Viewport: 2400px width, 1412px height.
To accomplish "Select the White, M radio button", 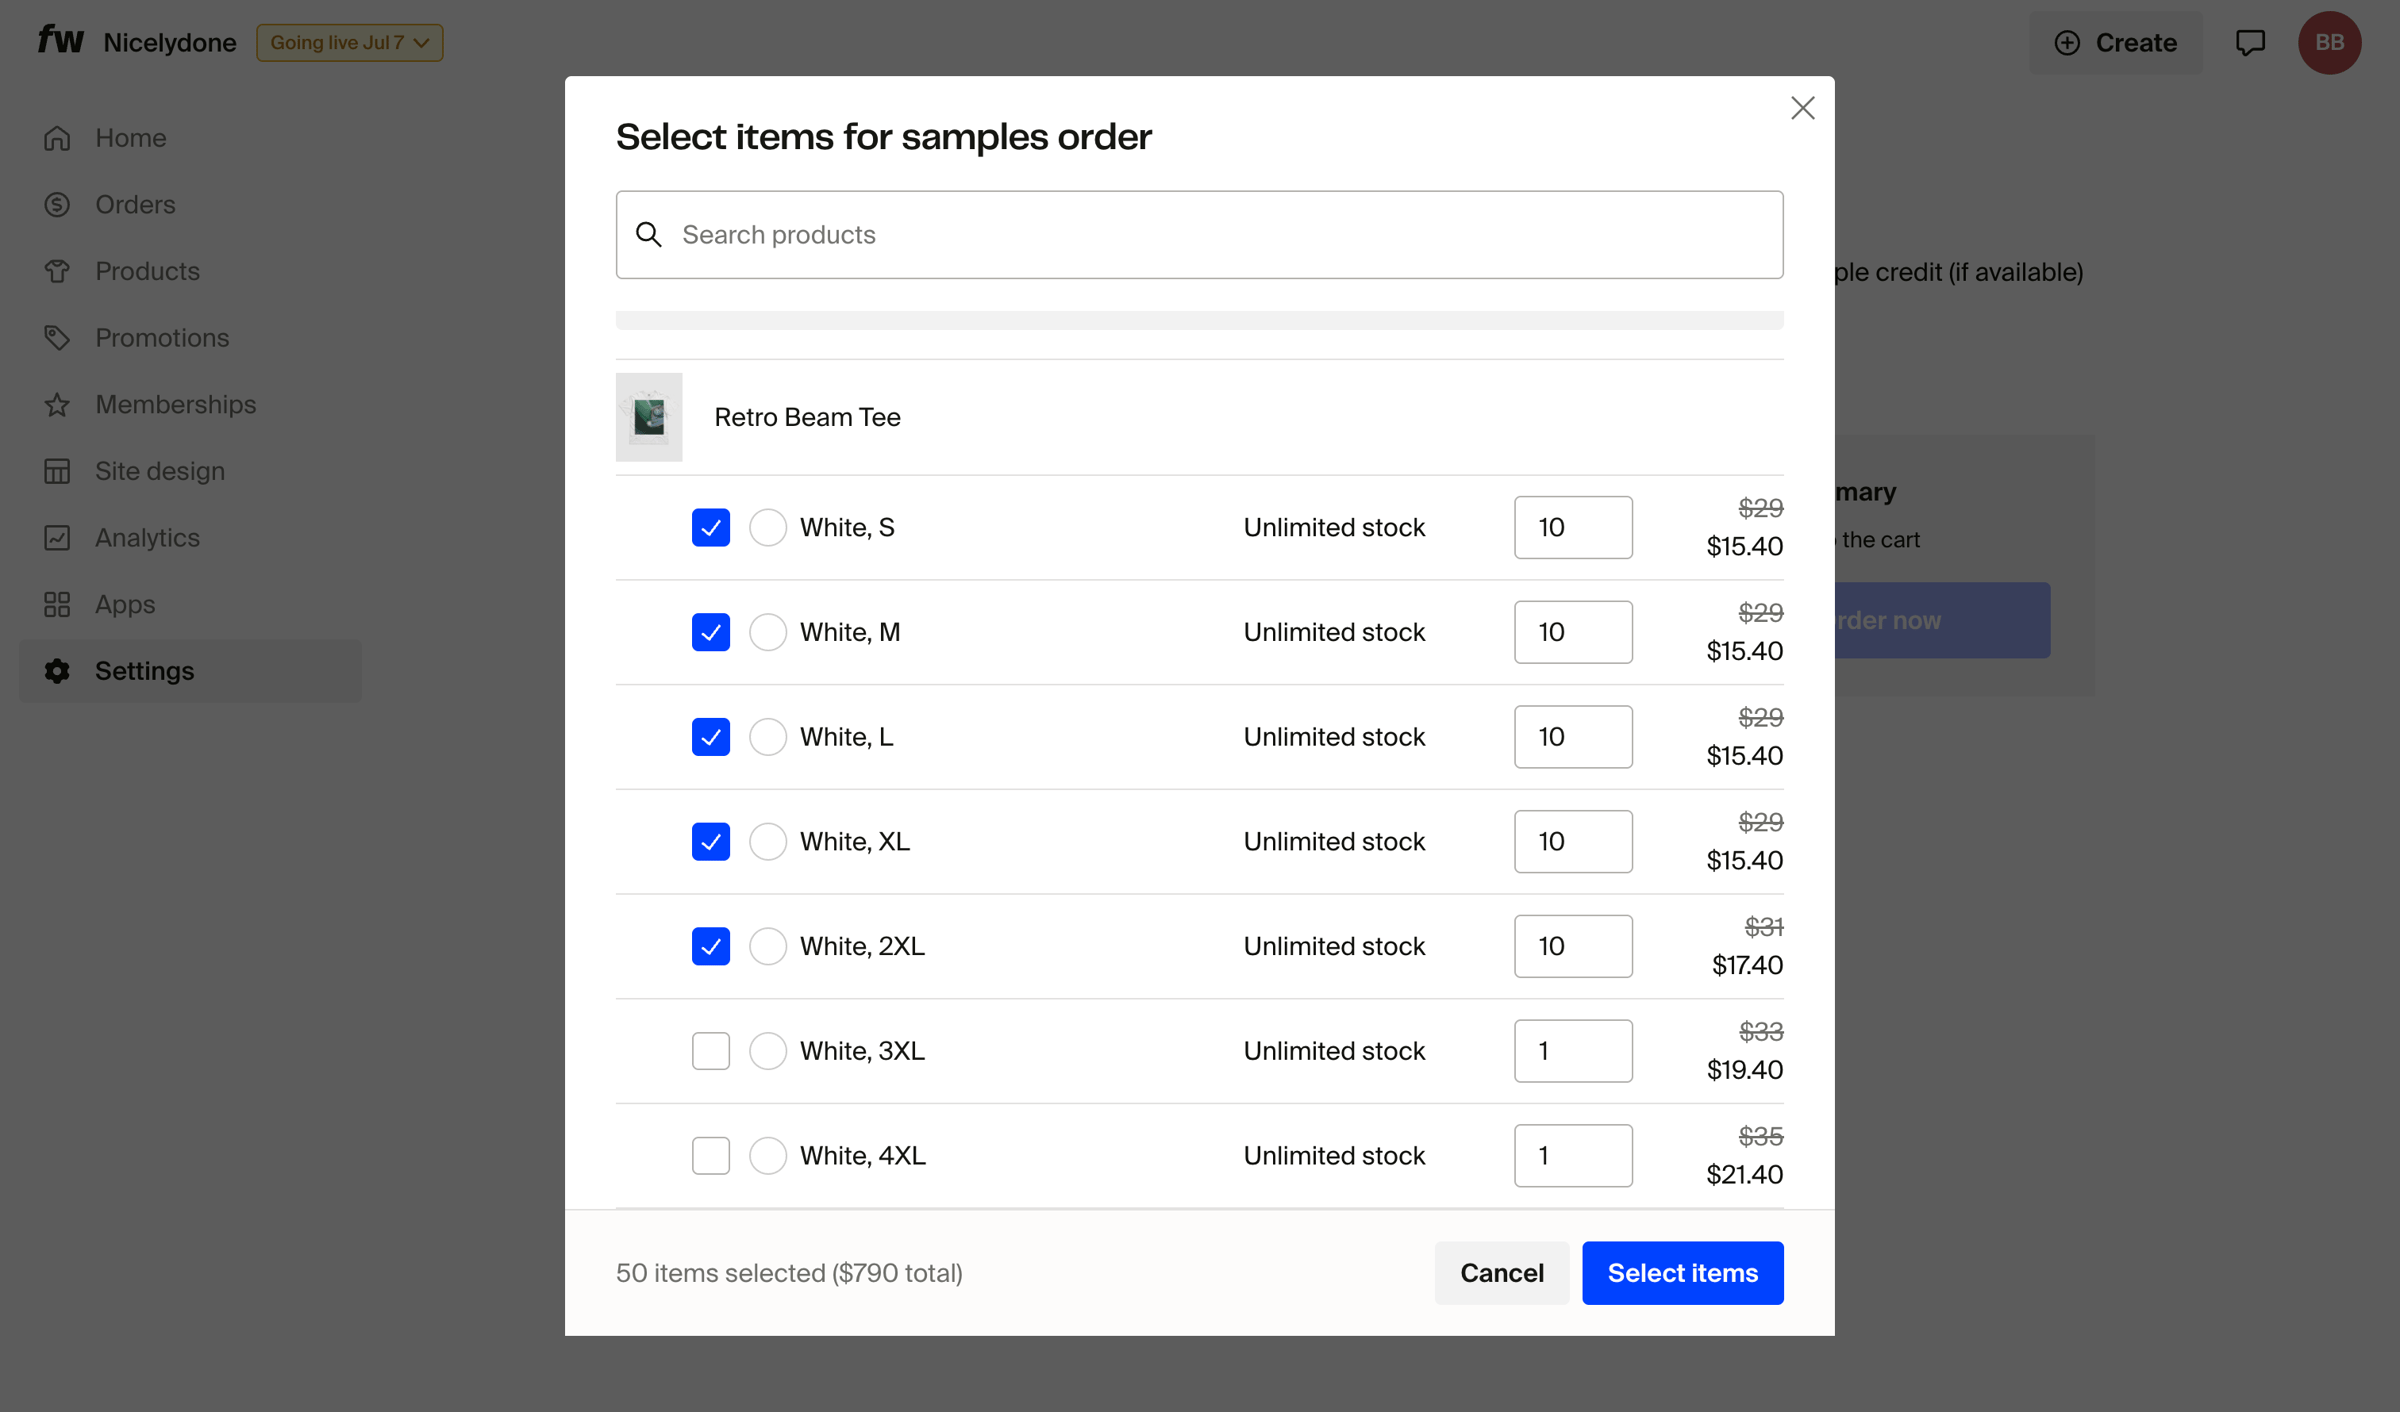I will (x=768, y=632).
